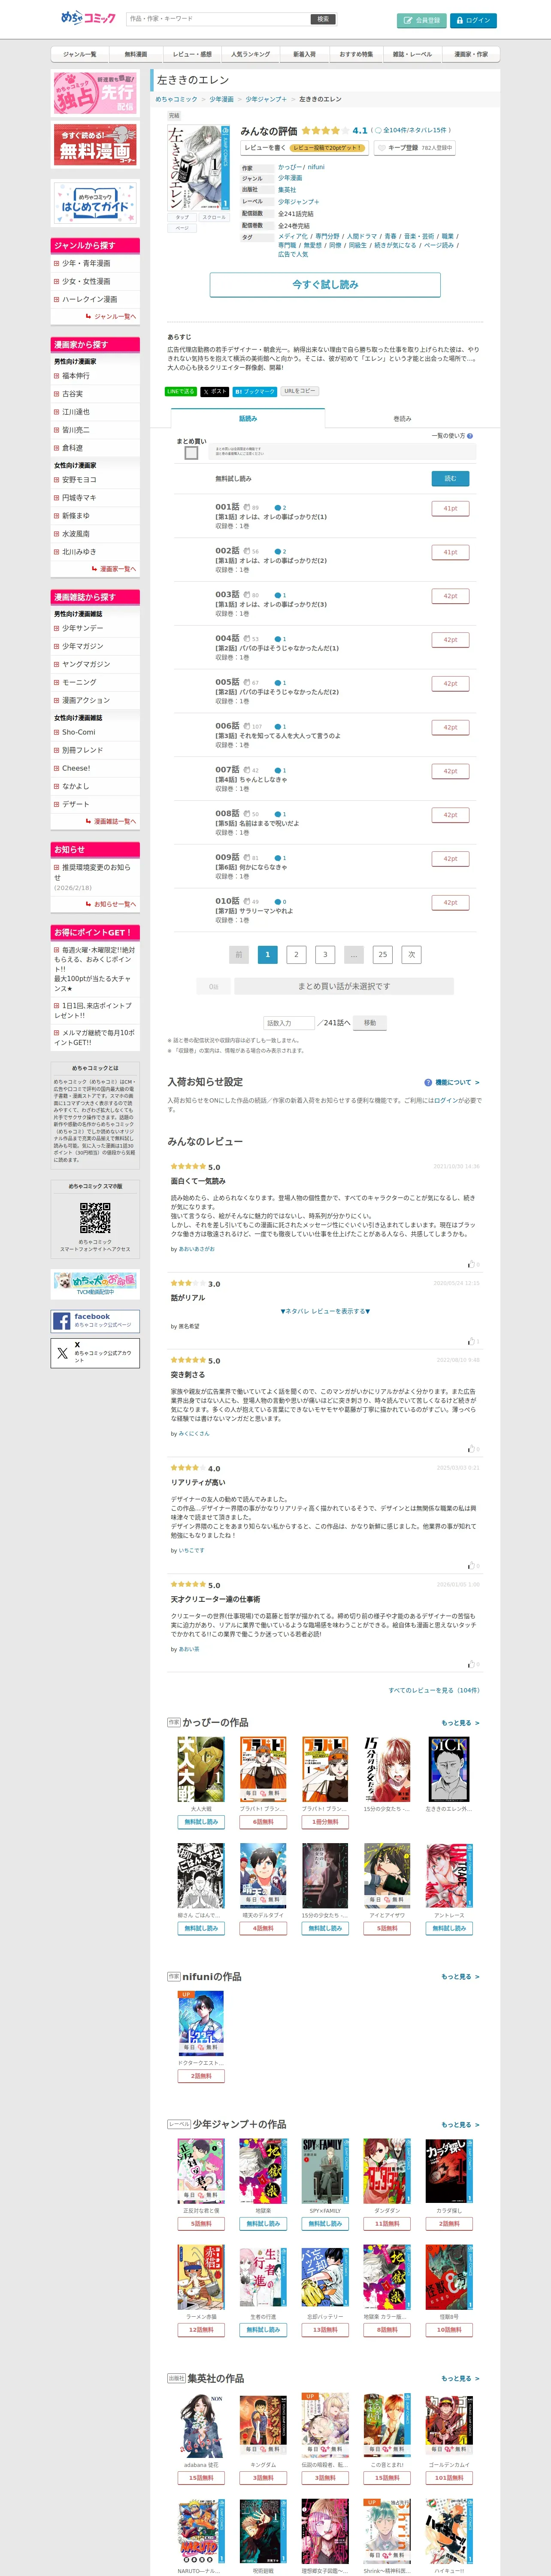Expand ハーレクイン漫画 genre in sidebar
551x2576 pixels.
pos(95,299)
